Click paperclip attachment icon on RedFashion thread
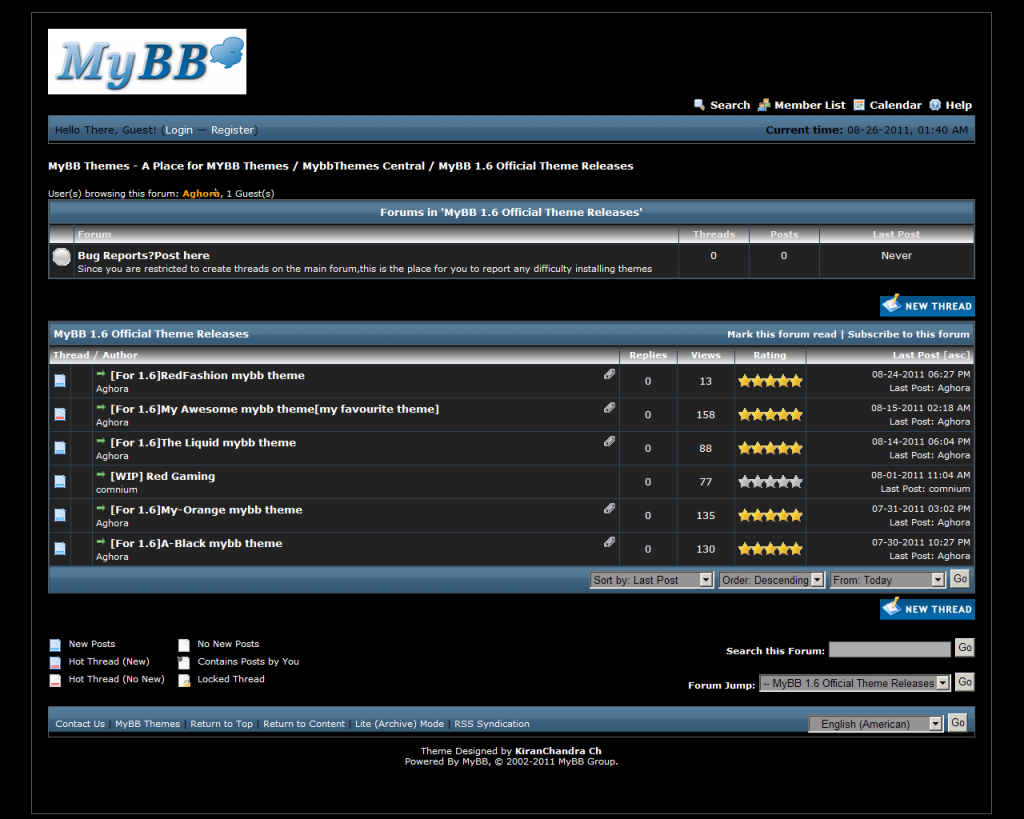 [609, 374]
